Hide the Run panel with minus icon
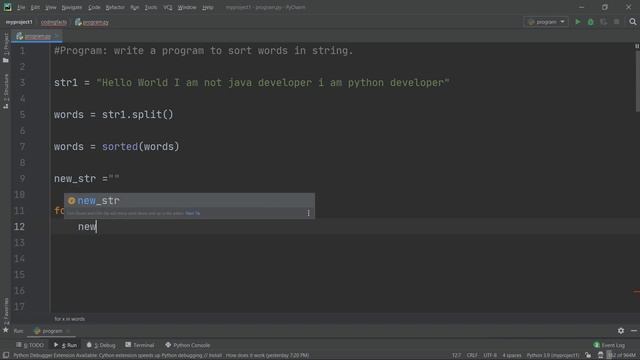Screen dimensions: 640x360 click(x=633, y=331)
